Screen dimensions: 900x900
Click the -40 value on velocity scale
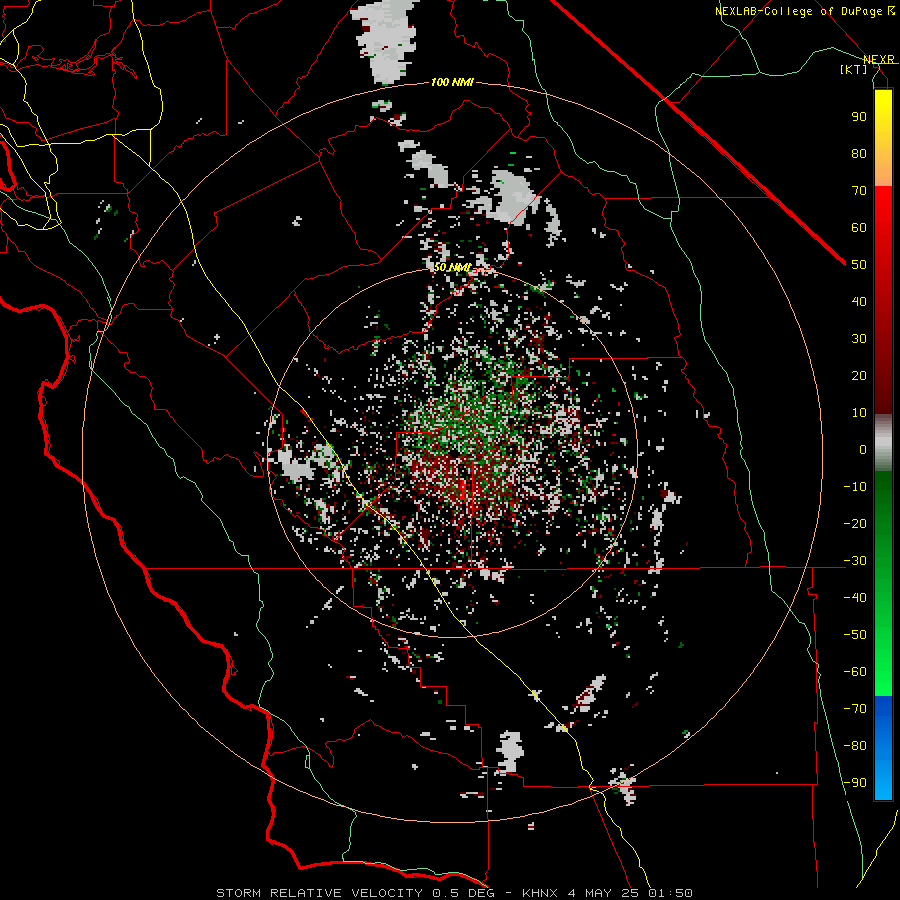[855, 598]
